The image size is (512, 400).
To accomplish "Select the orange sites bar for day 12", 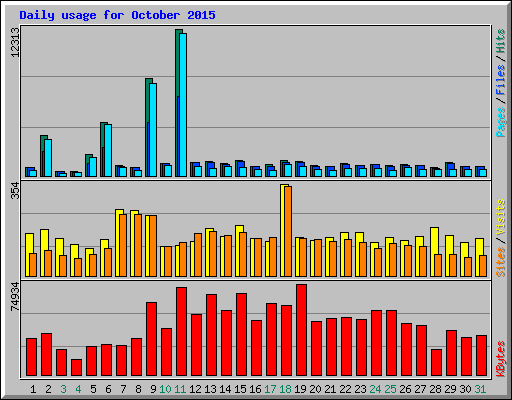I will (198, 255).
